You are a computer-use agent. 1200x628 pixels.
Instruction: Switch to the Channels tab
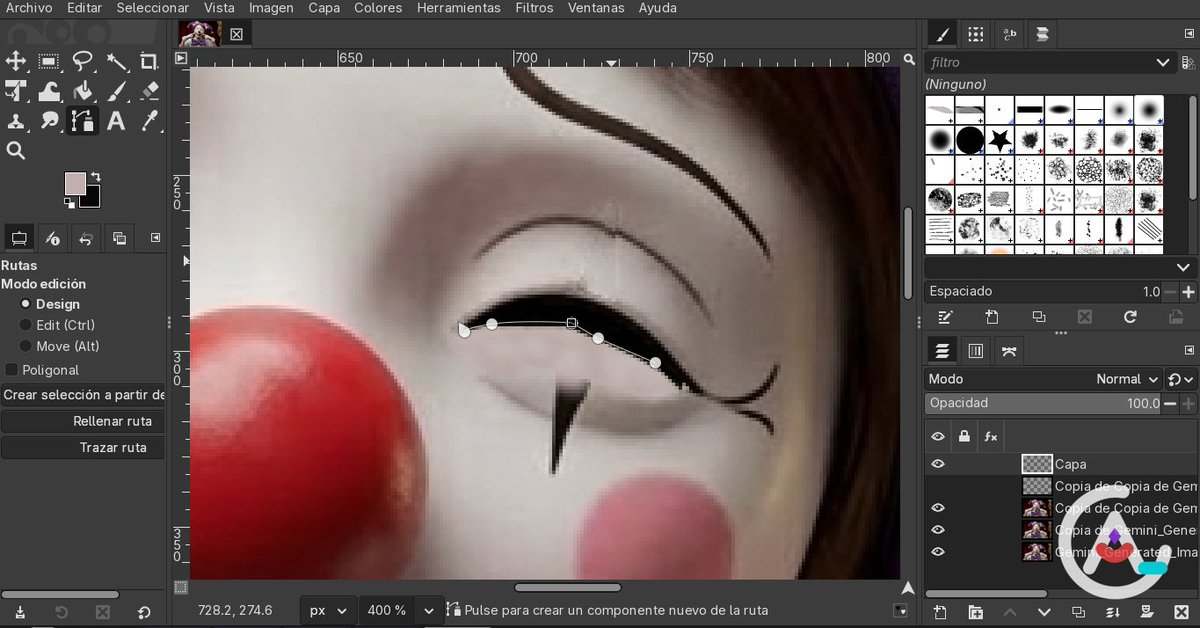point(975,350)
